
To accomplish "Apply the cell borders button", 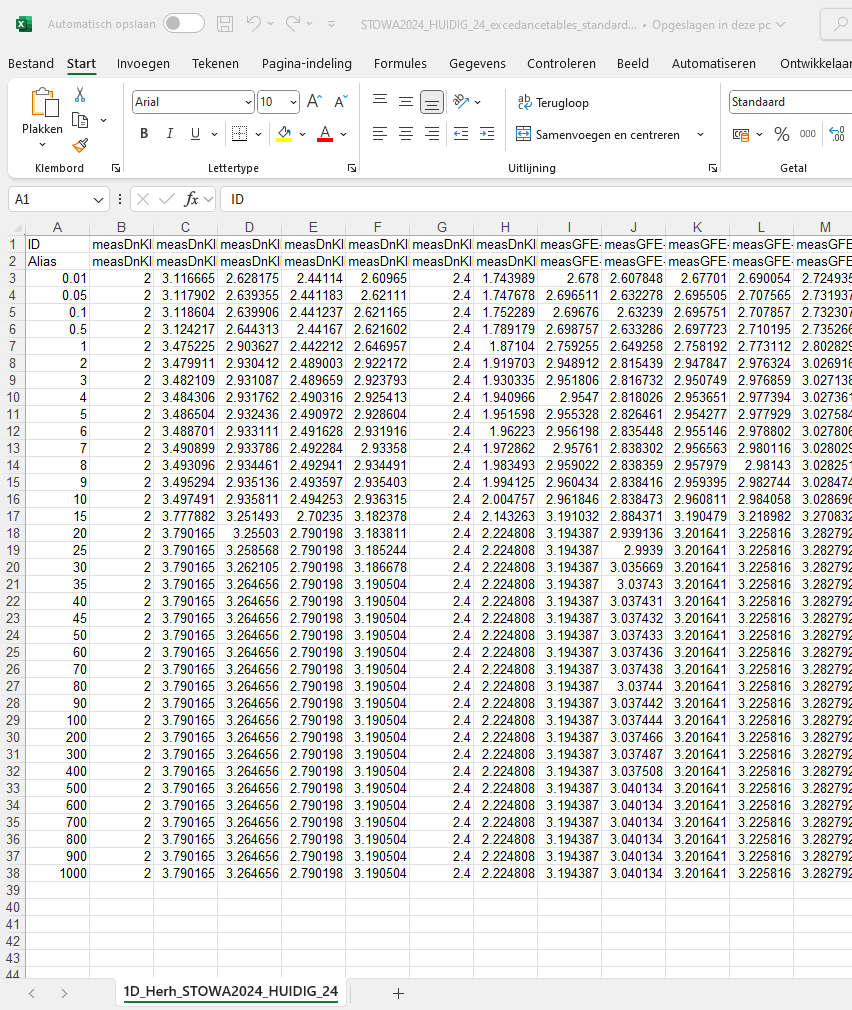I will 240,133.
